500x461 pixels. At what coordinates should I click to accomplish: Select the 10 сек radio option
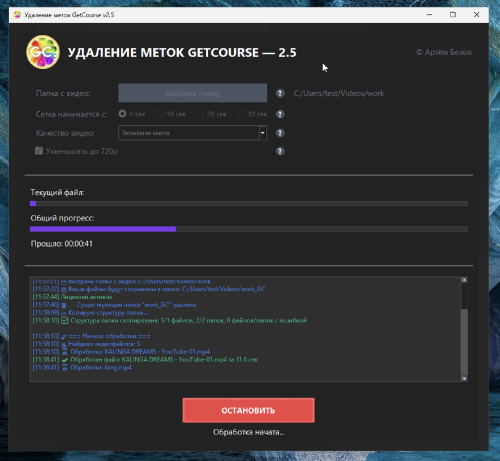[x=159, y=114]
